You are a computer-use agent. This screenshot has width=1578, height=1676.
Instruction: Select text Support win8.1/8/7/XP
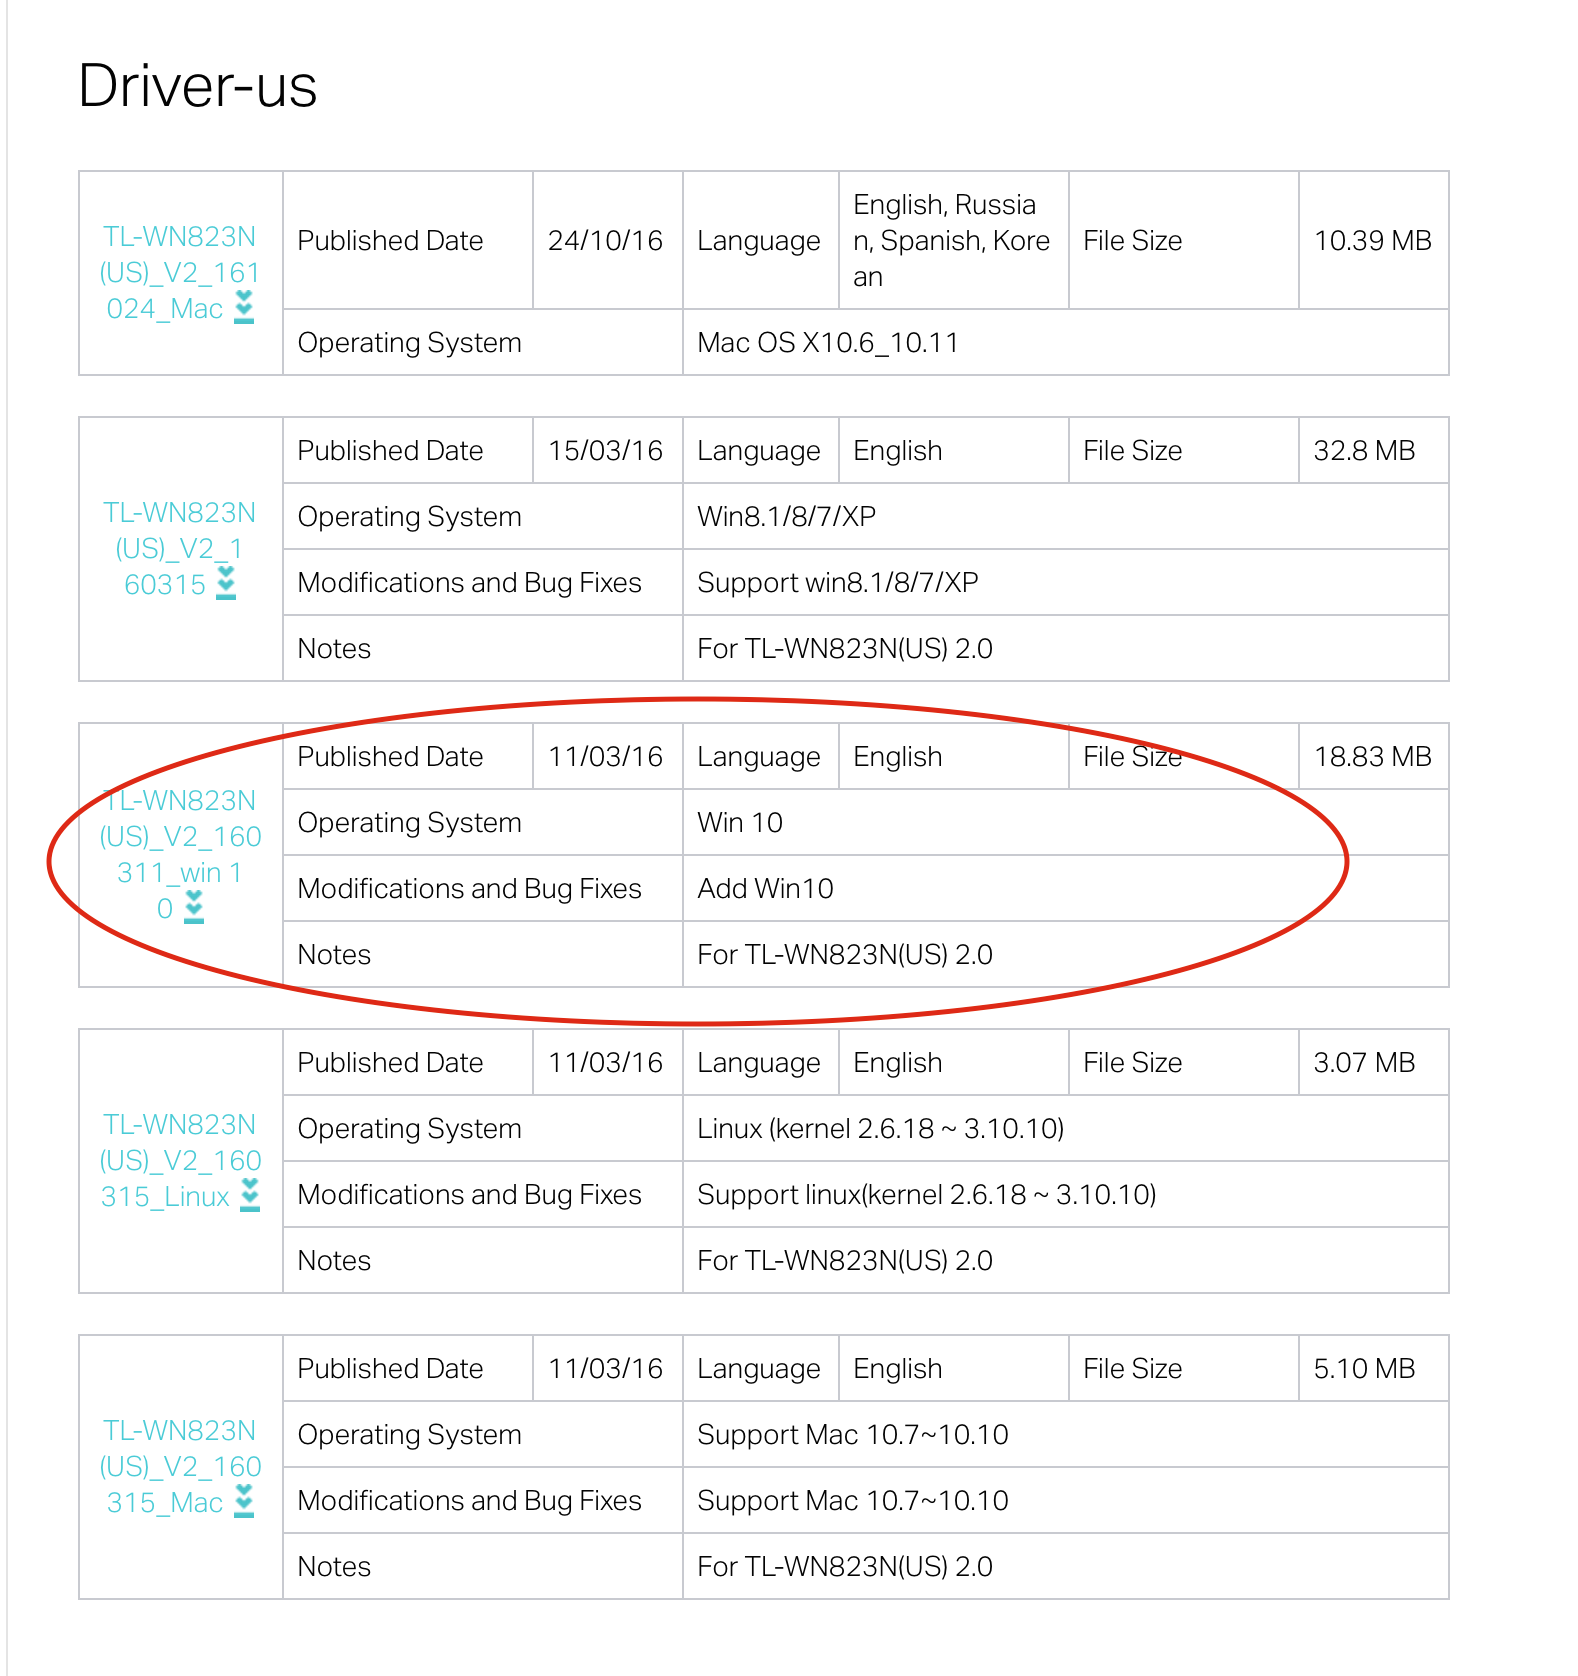pos(837,583)
